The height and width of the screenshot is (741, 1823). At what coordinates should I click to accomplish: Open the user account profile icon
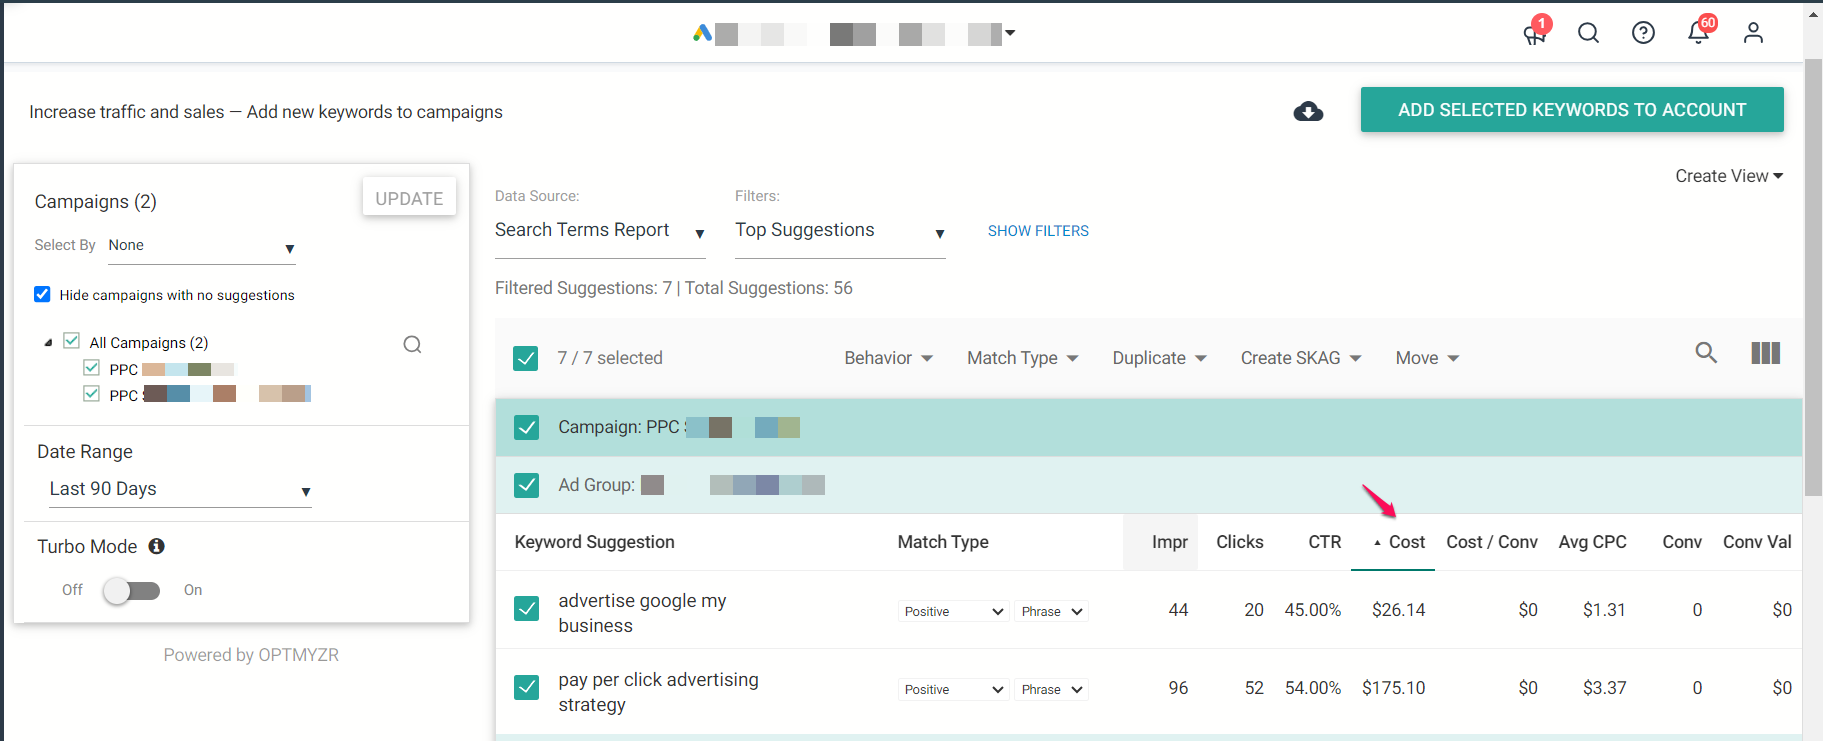[1753, 33]
